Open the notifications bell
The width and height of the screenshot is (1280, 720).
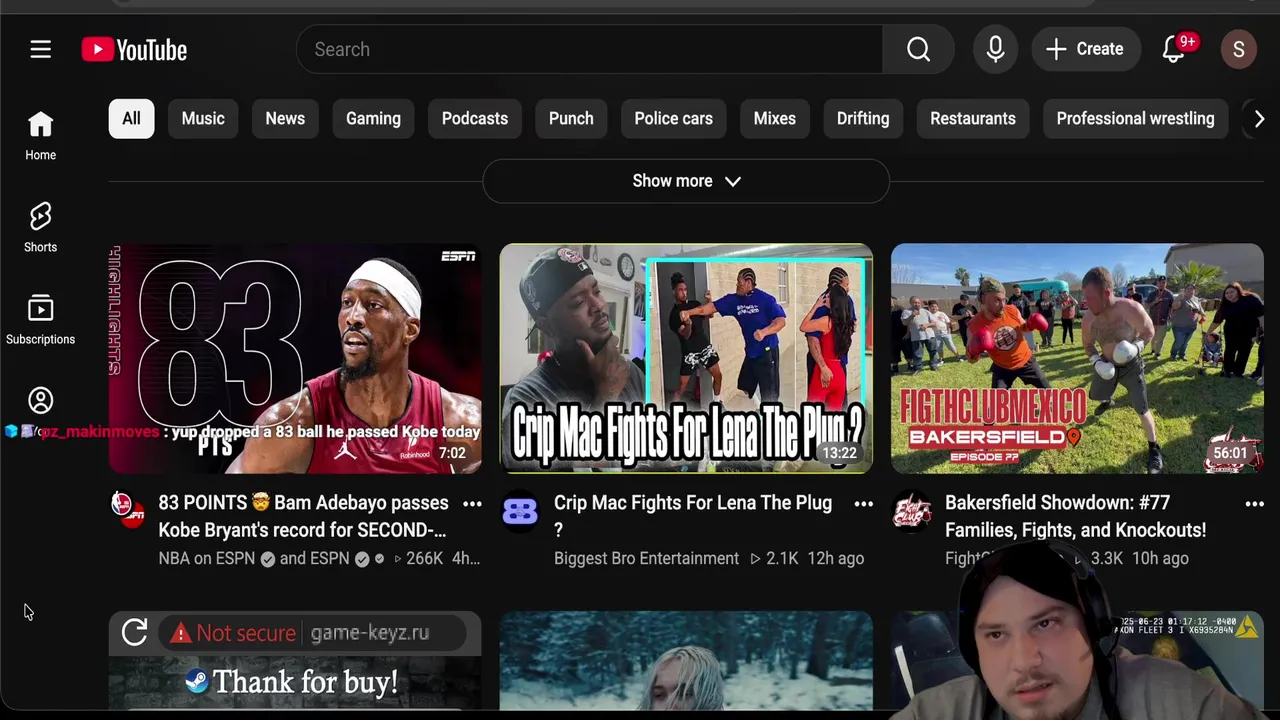pos(1174,49)
